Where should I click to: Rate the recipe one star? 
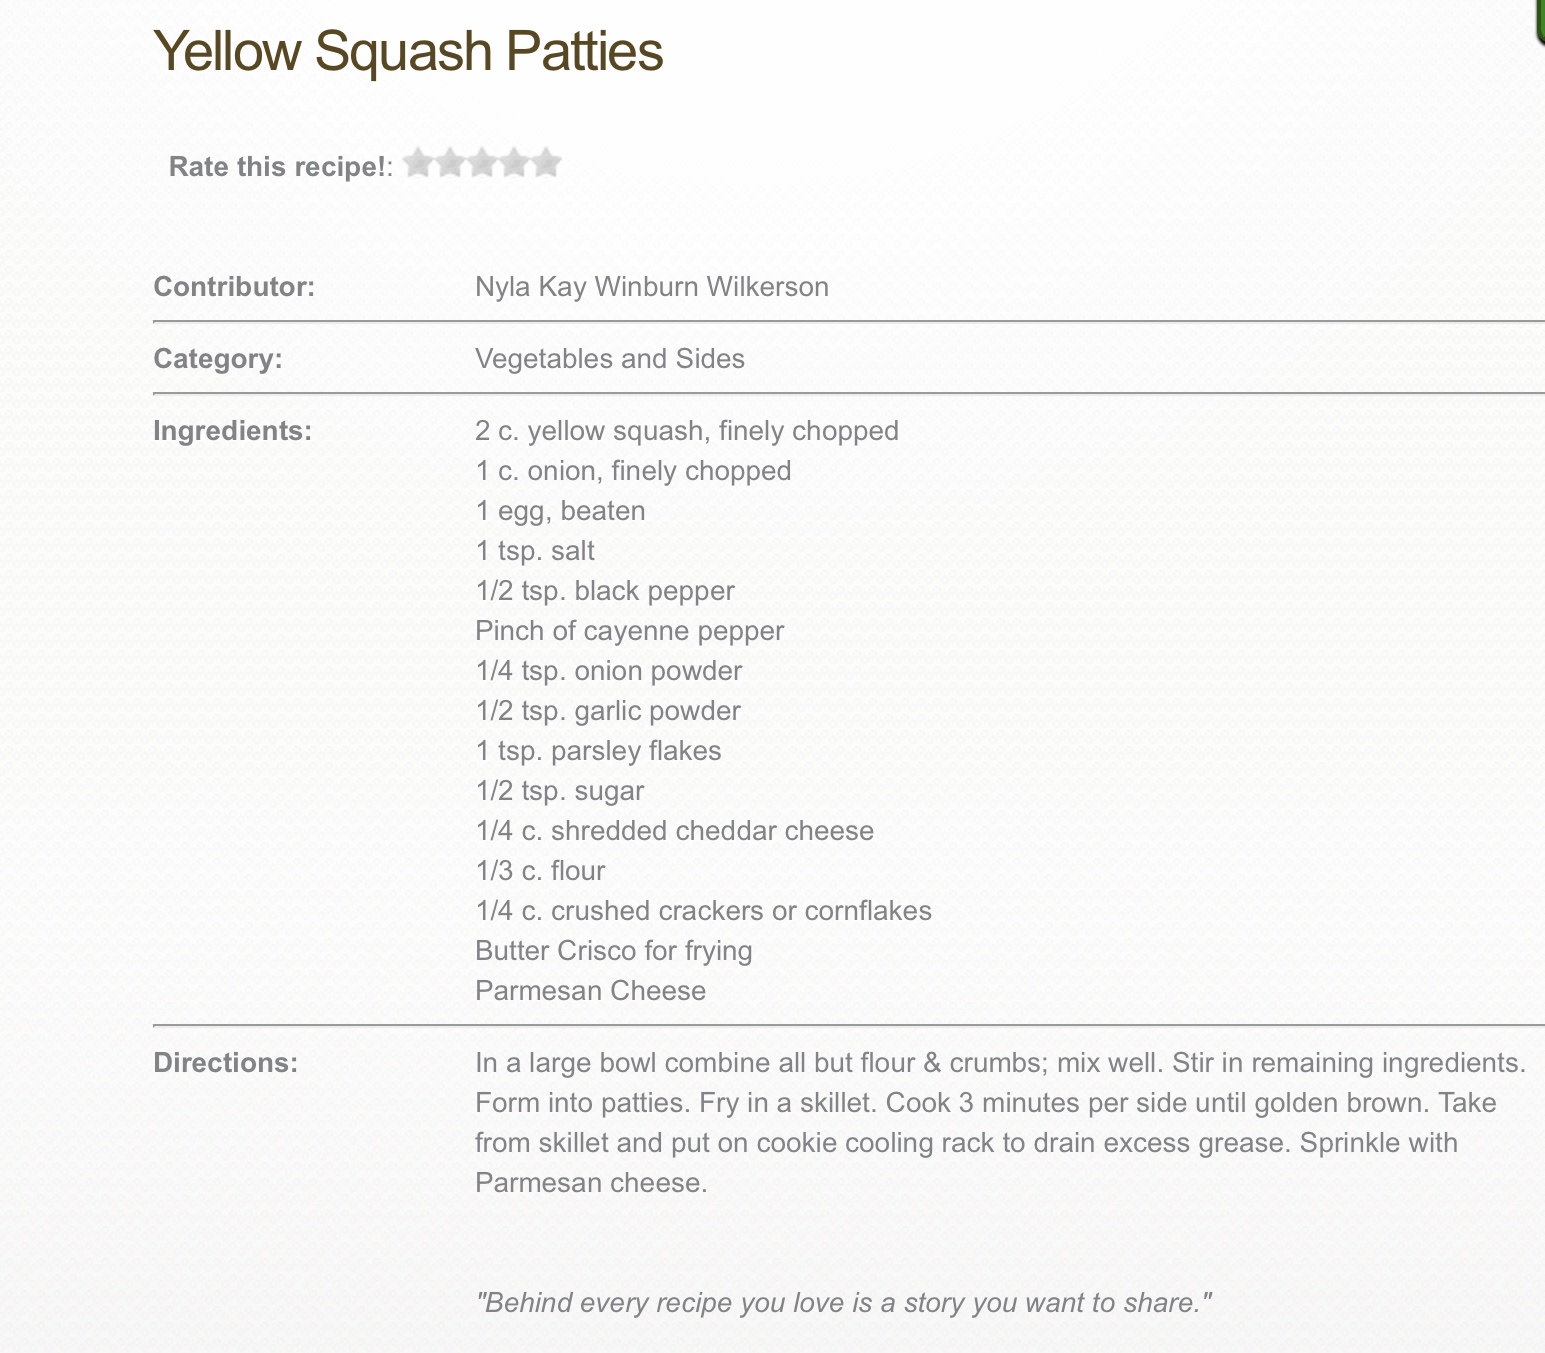418,163
